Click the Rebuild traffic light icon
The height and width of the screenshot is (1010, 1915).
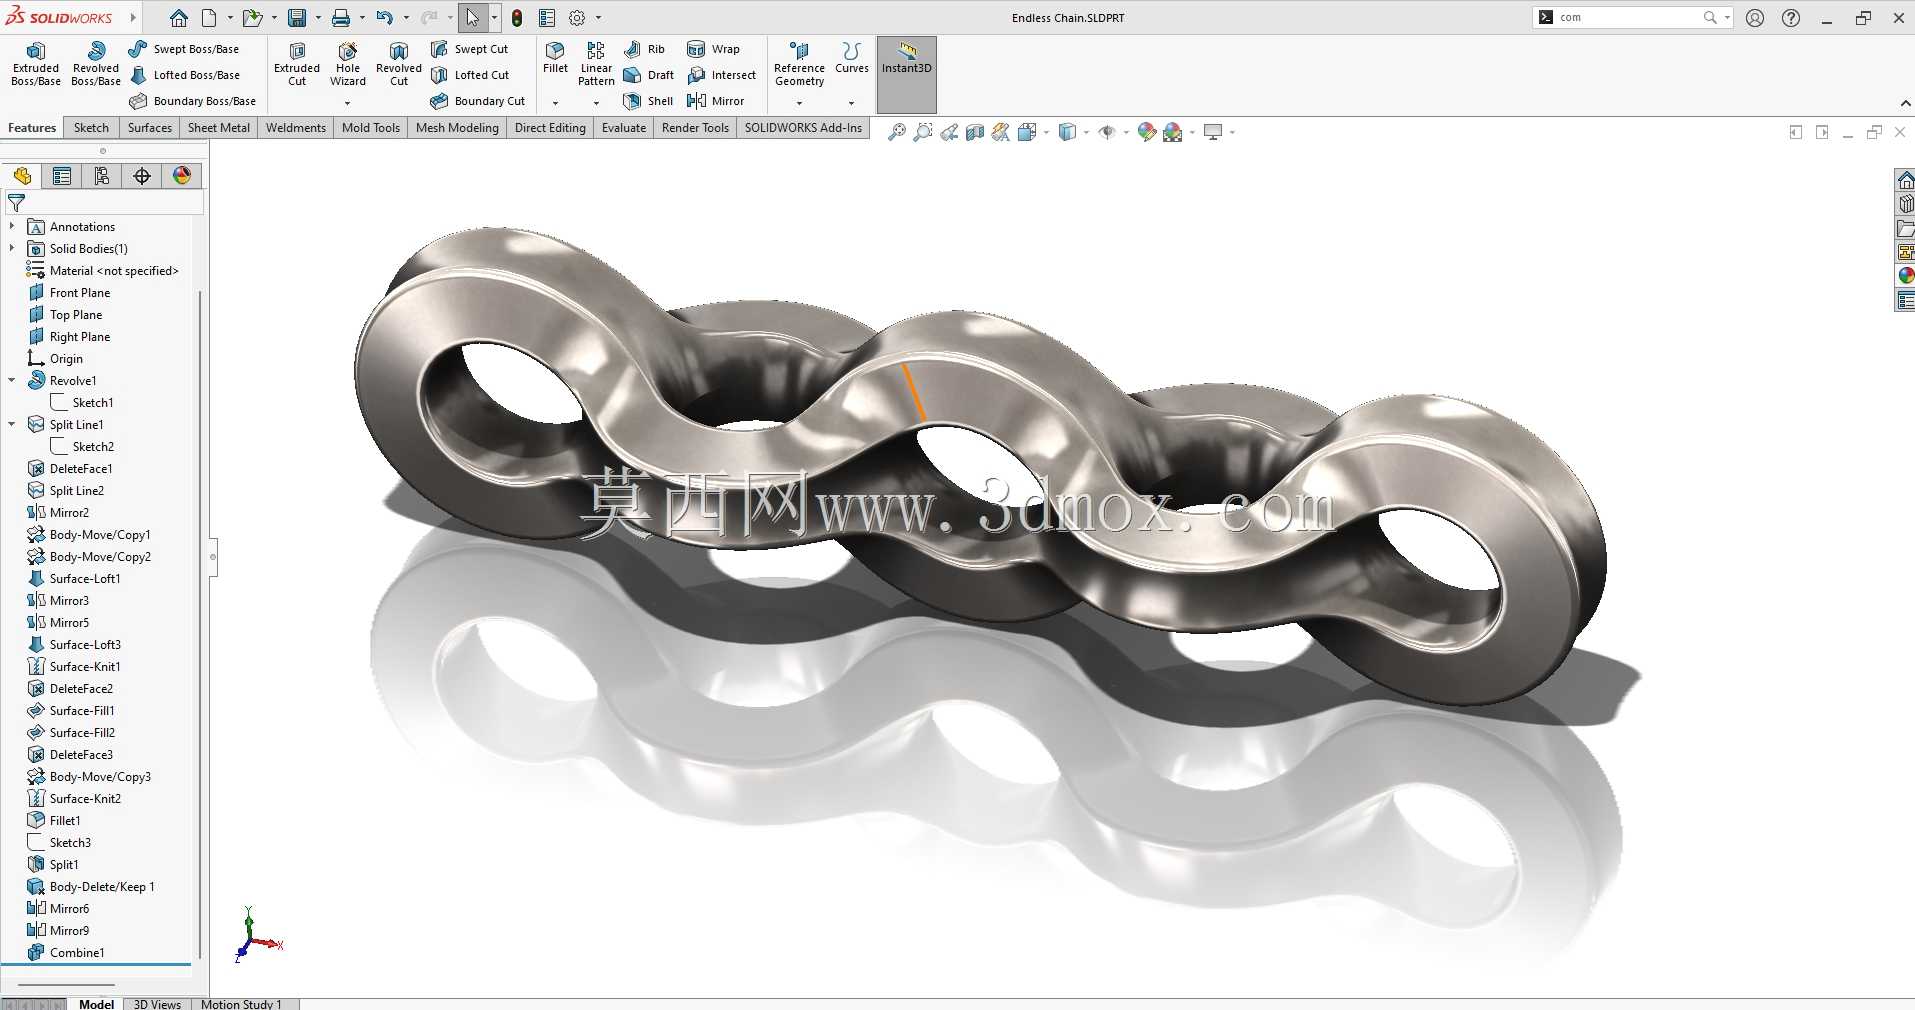point(517,18)
